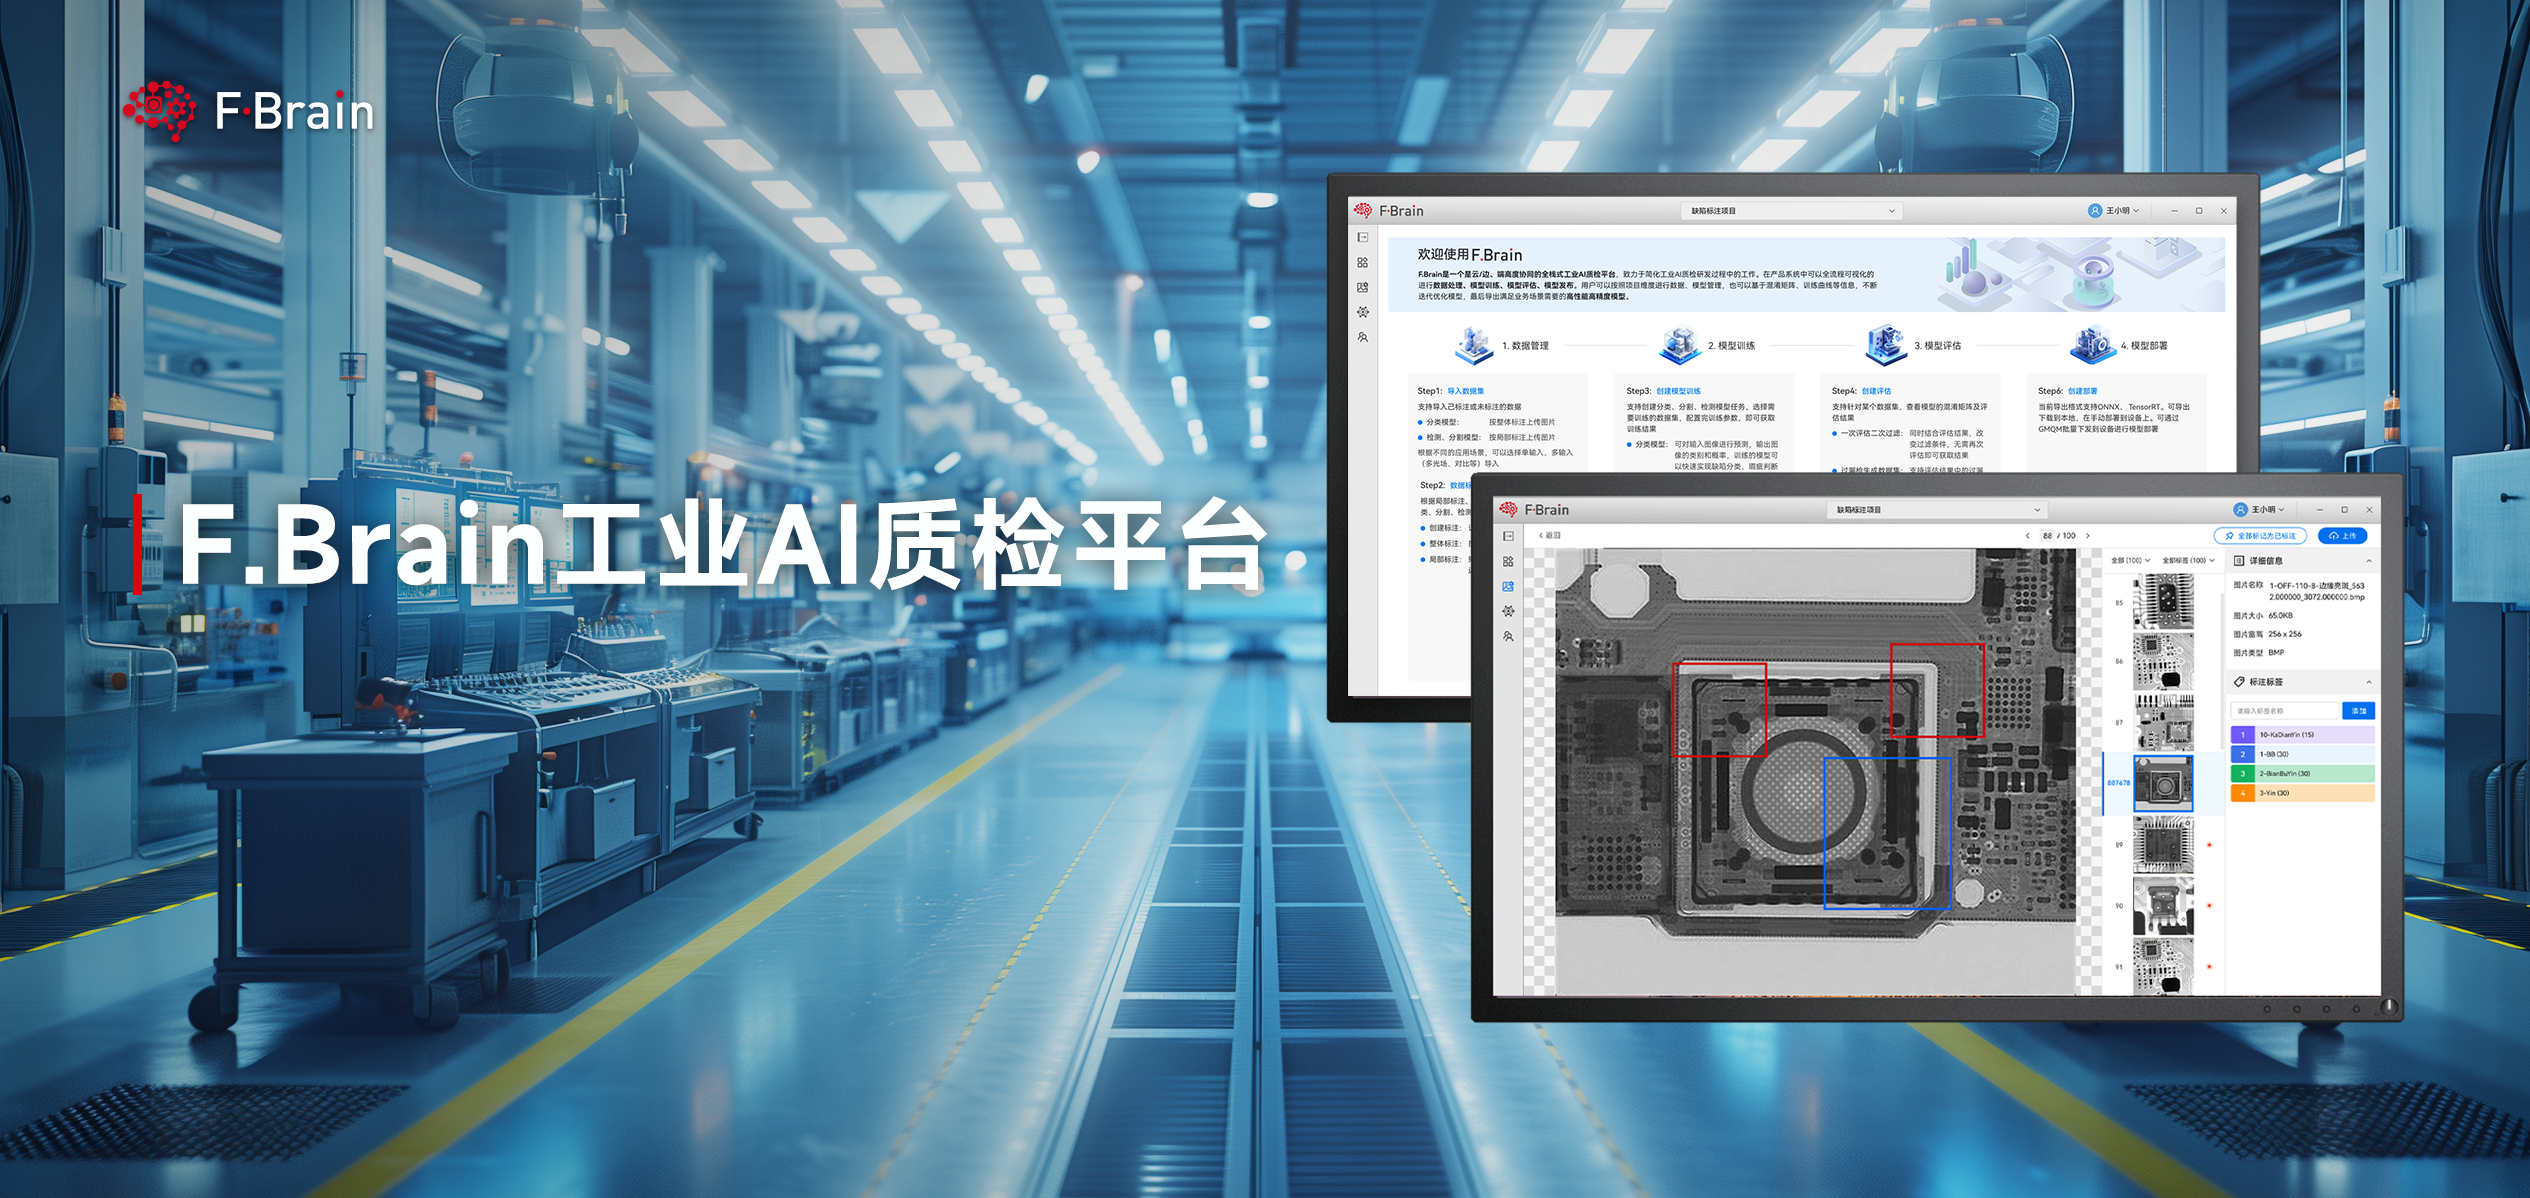Go to previous image arrow beside 88 / 100

tap(2027, 536)
